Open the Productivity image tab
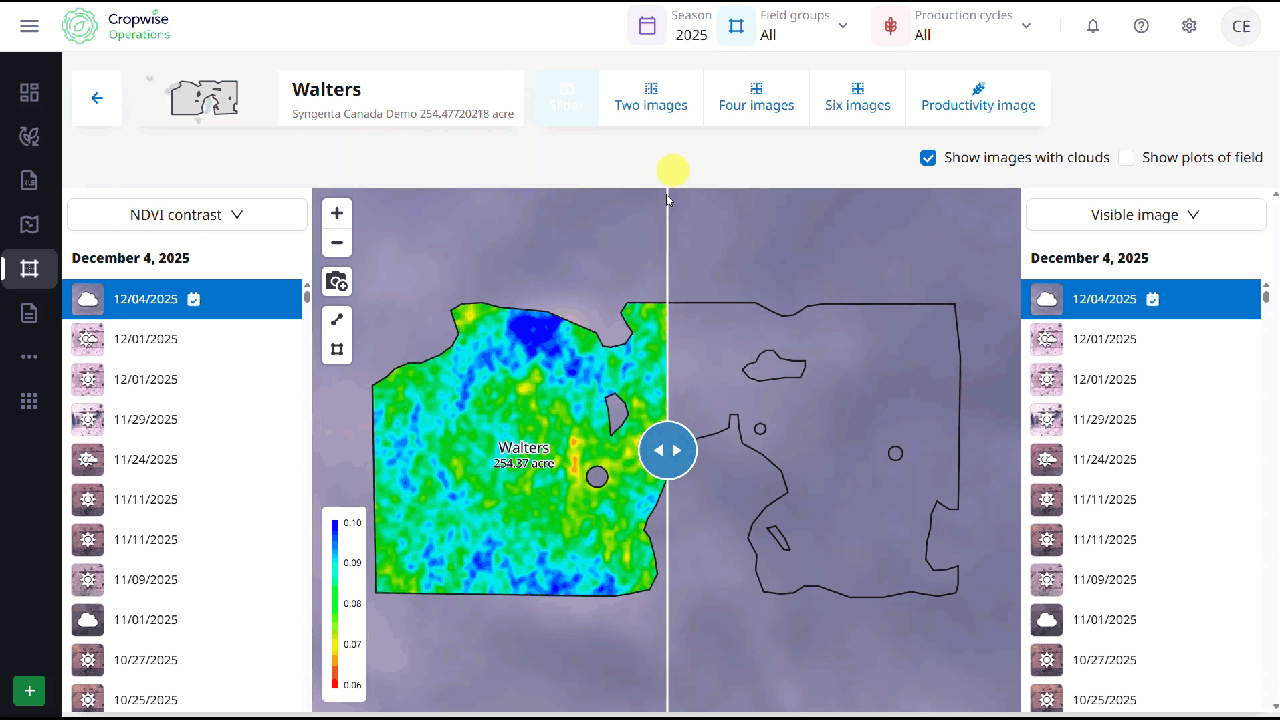 pos(978,98)
